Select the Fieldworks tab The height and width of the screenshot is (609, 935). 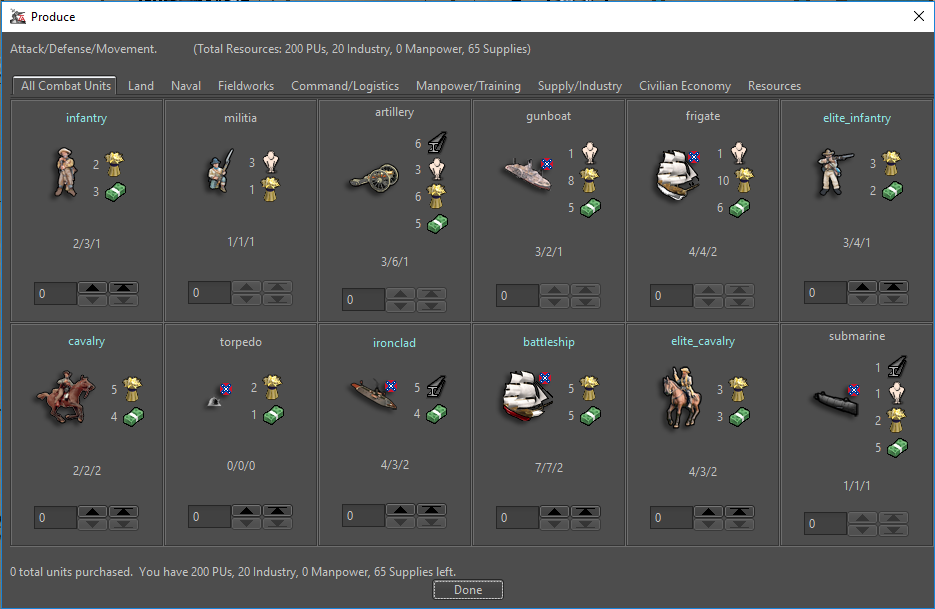(x=246, y=86)
